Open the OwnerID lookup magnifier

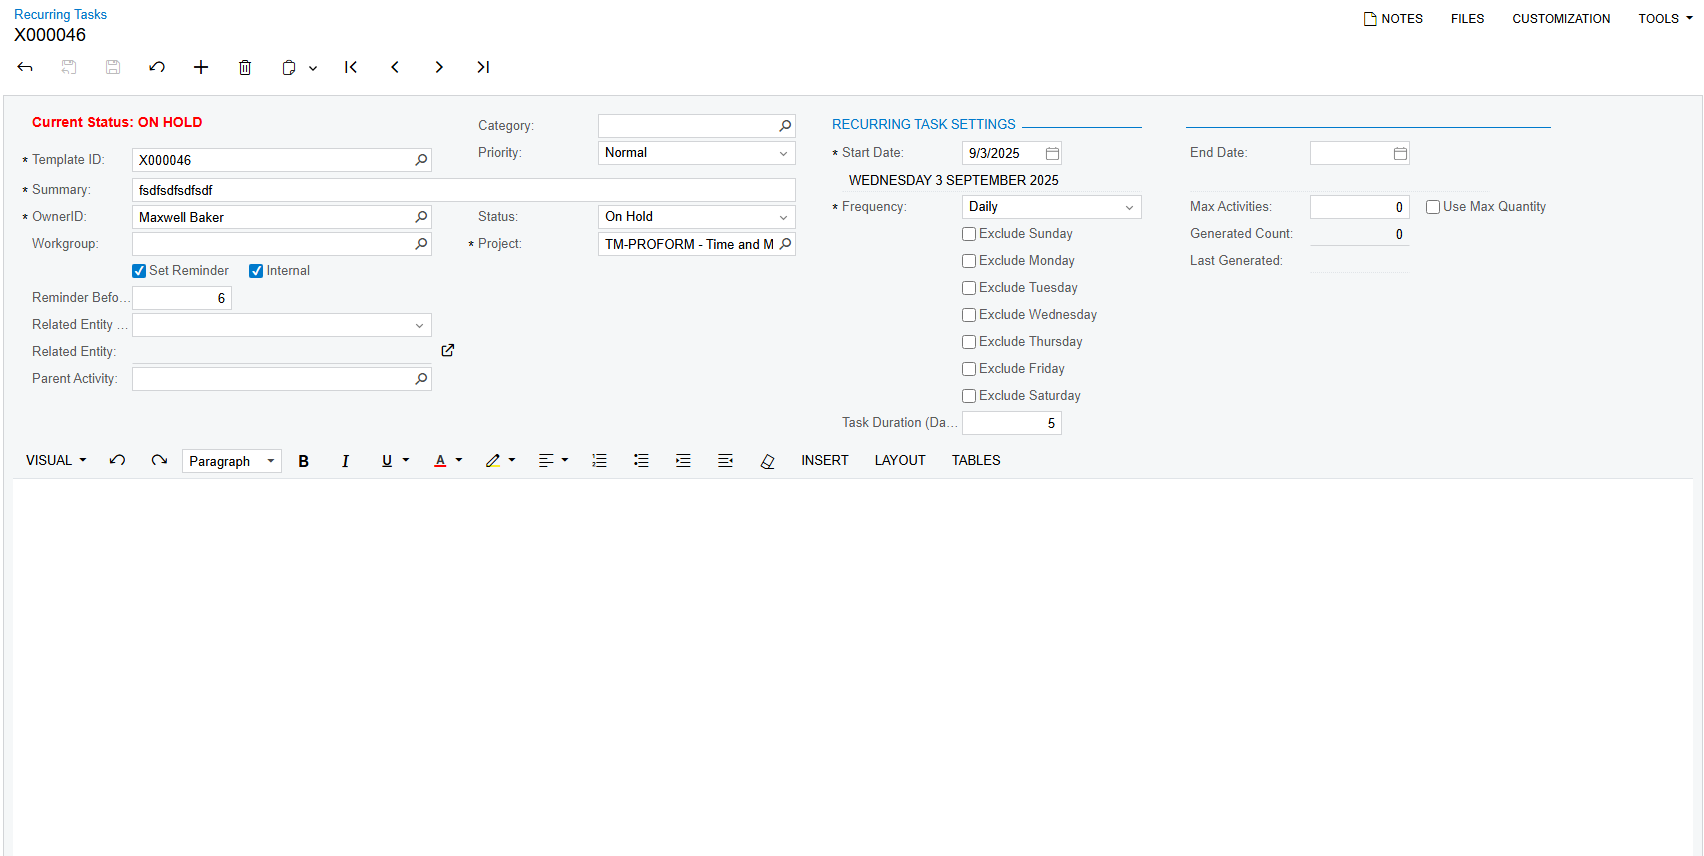421,217
